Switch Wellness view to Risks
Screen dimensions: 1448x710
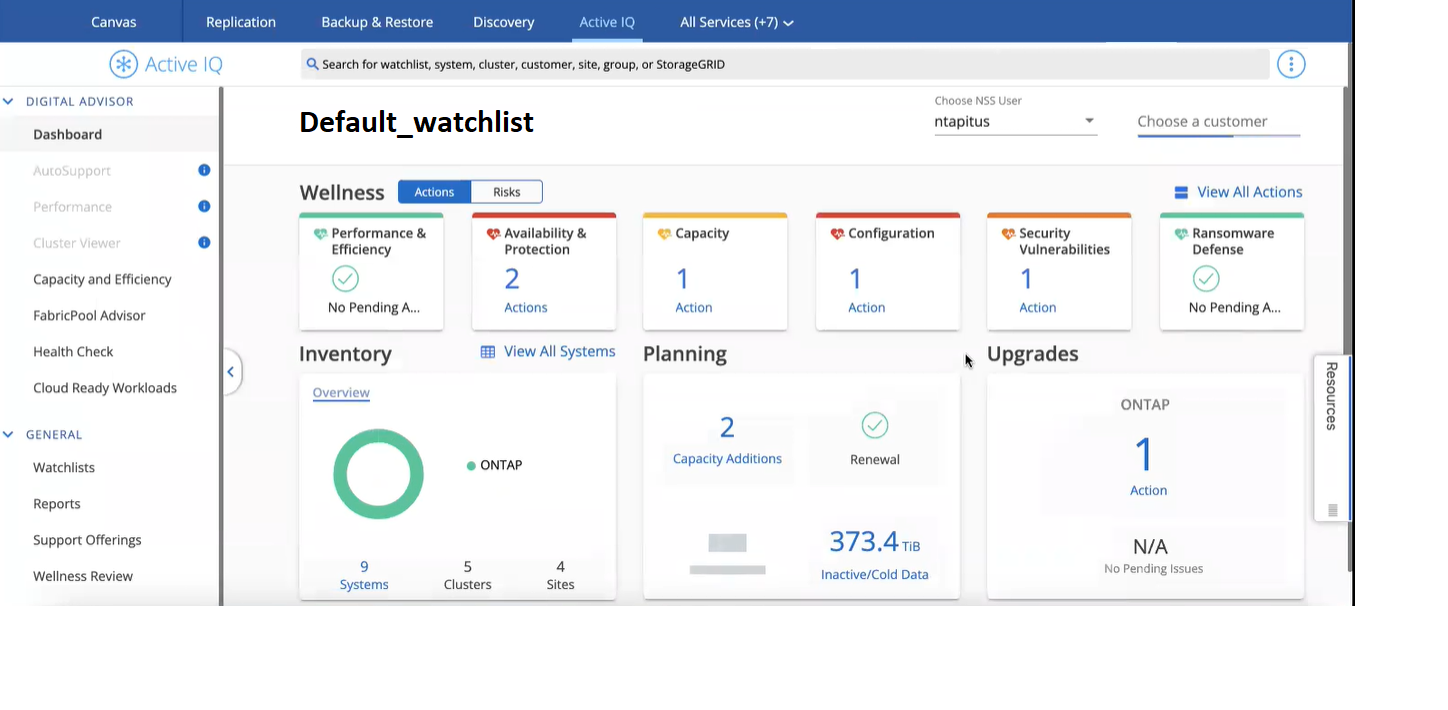click(x=506, y=191)
